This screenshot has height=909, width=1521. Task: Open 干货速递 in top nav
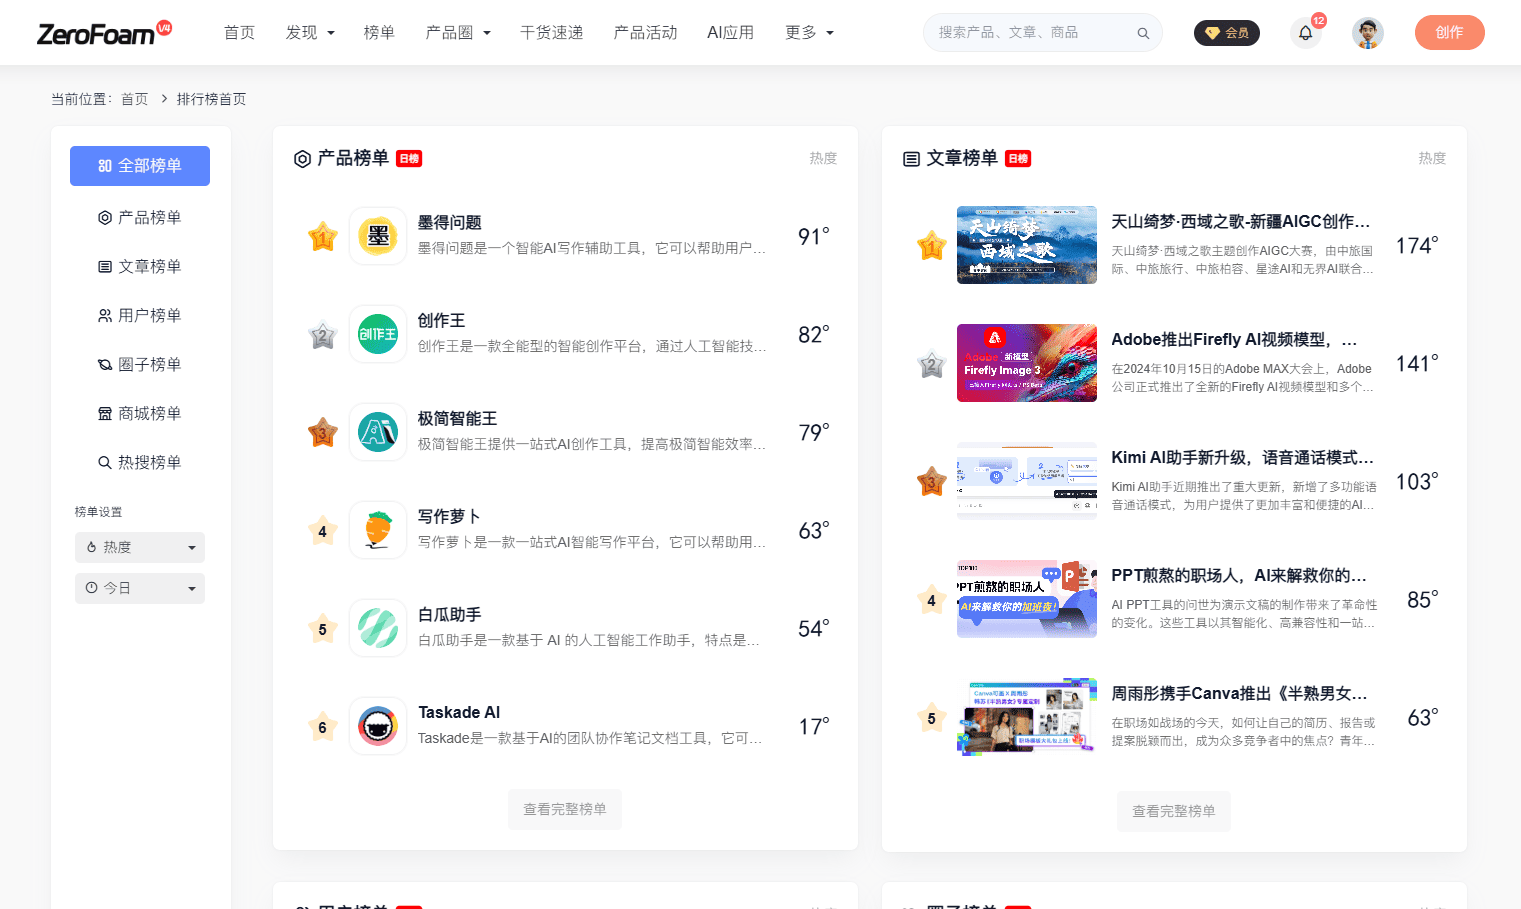tap(552, 33)
